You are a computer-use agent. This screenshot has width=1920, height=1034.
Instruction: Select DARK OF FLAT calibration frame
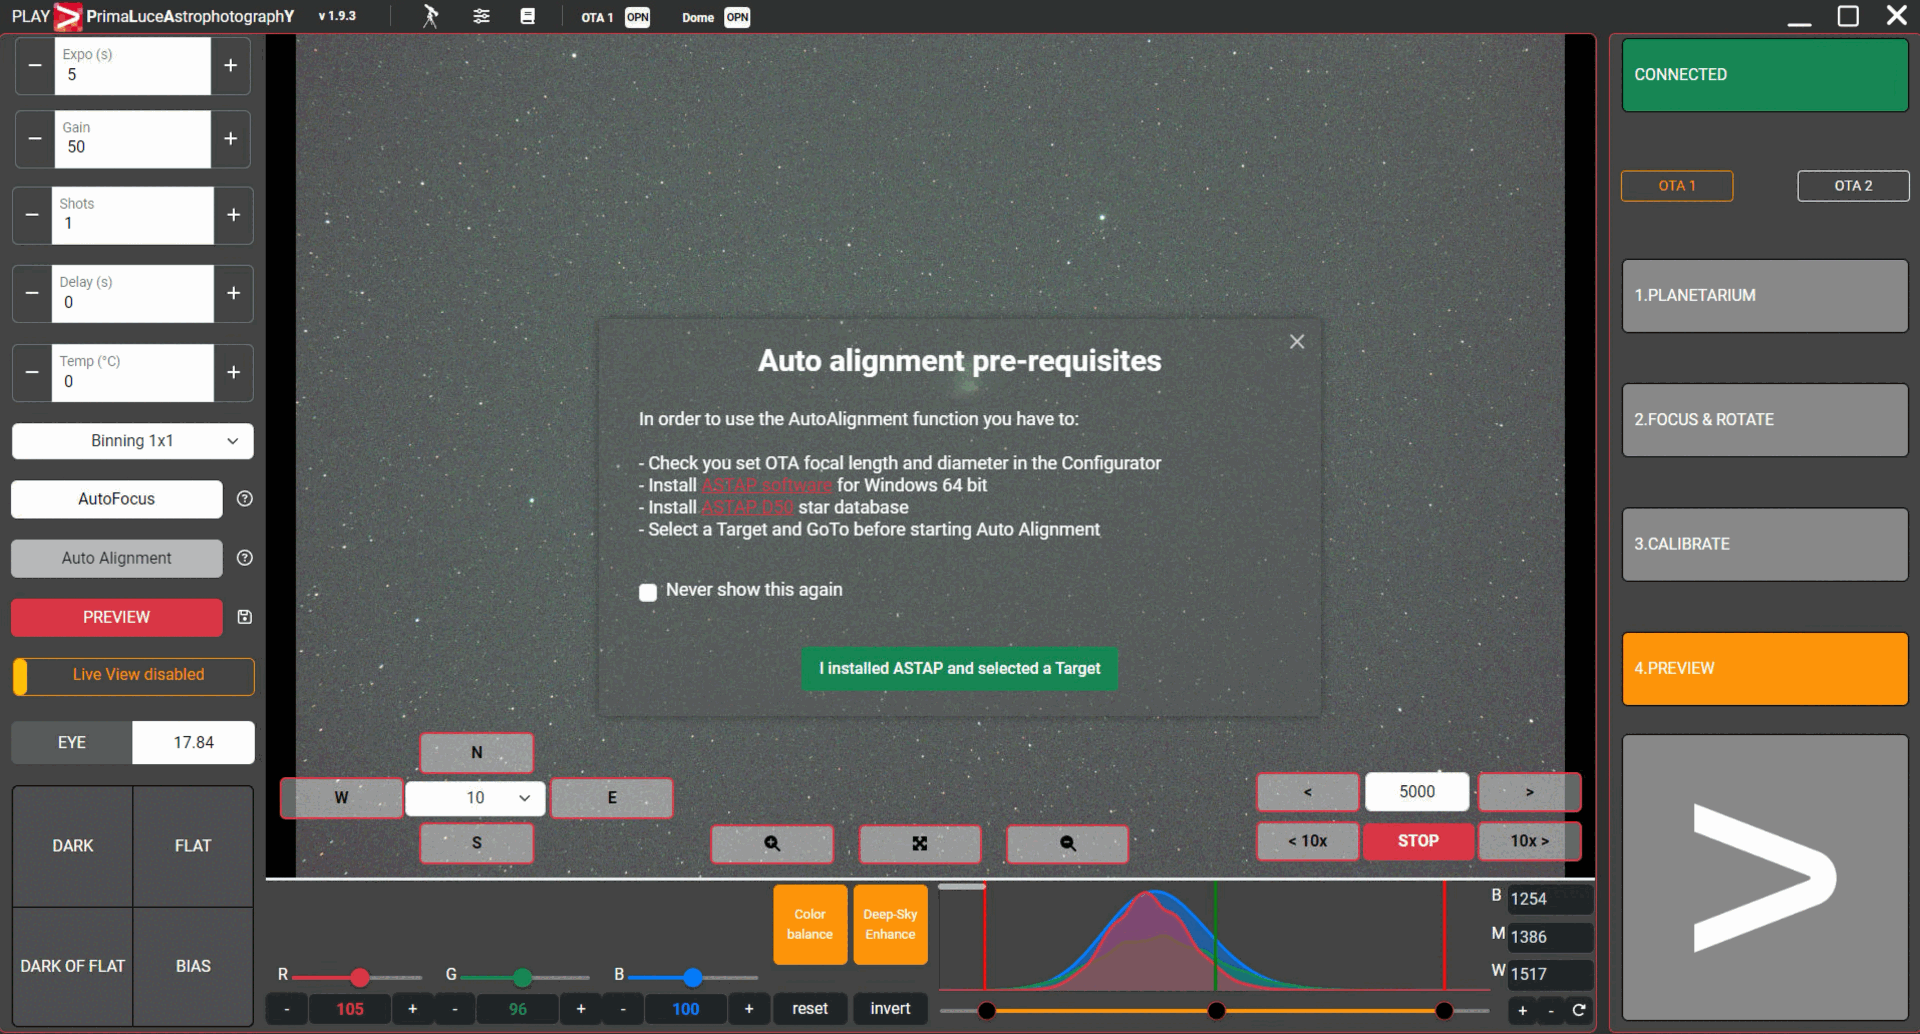[x=73, y=966]
